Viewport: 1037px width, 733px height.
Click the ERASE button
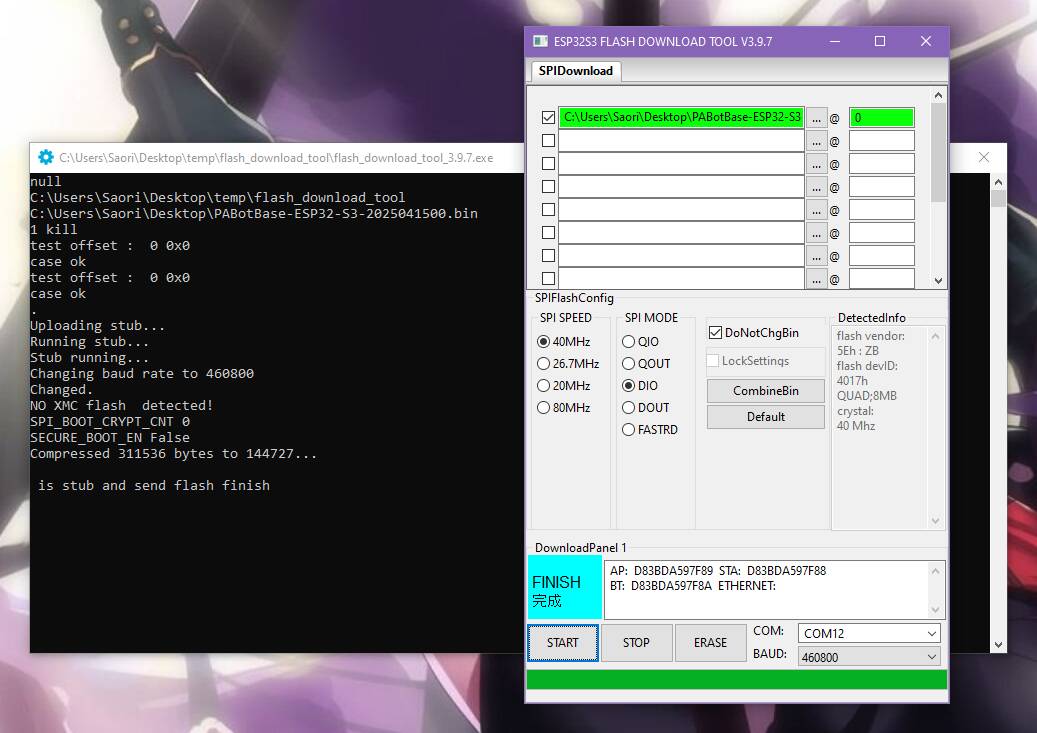[710, 643]
